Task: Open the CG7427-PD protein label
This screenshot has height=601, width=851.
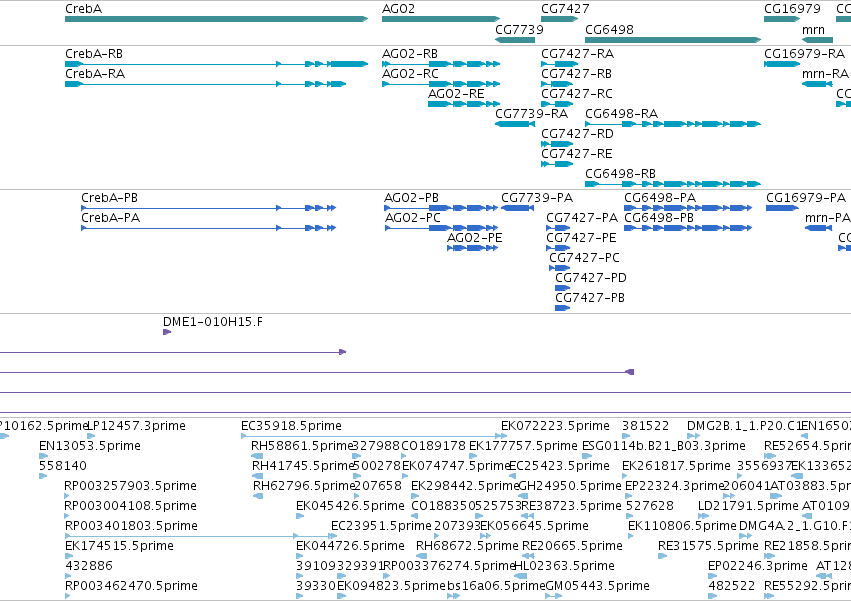Action: pos(590,278)
